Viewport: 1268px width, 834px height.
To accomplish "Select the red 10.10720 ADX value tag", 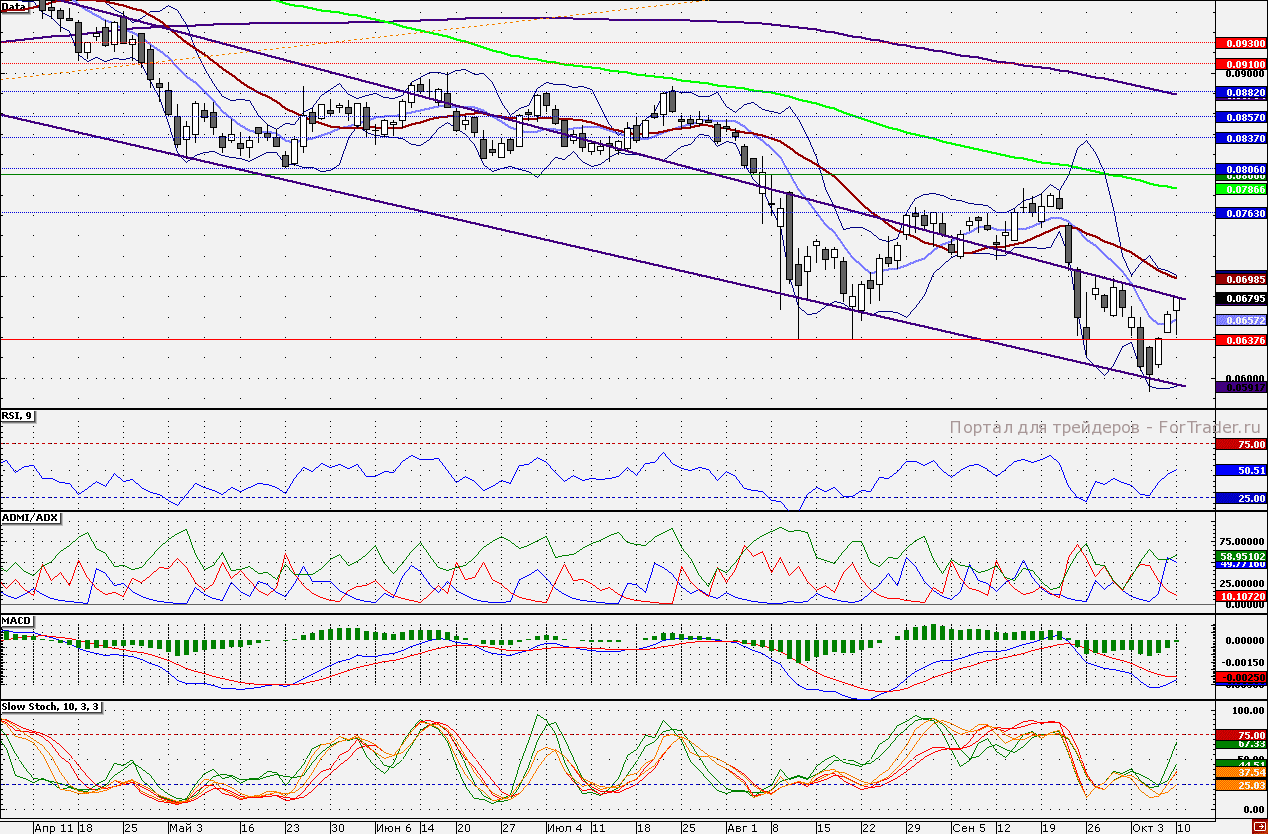I will coord(1240,596).
